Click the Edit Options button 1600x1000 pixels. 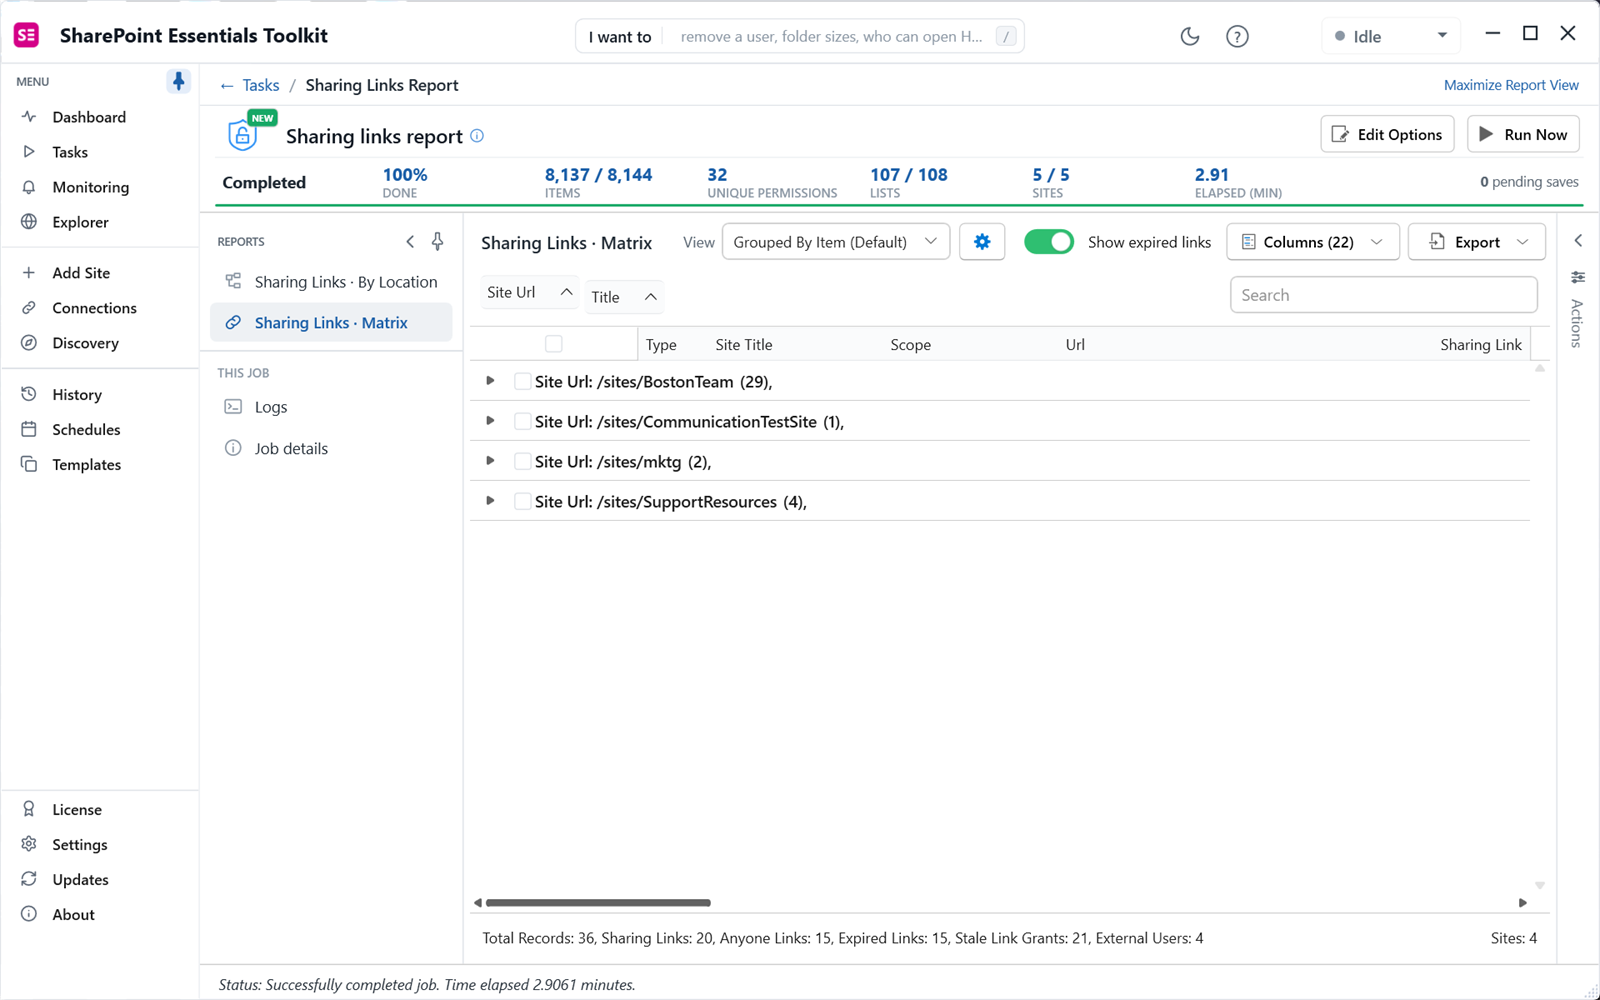click(x=1387, y=134)
